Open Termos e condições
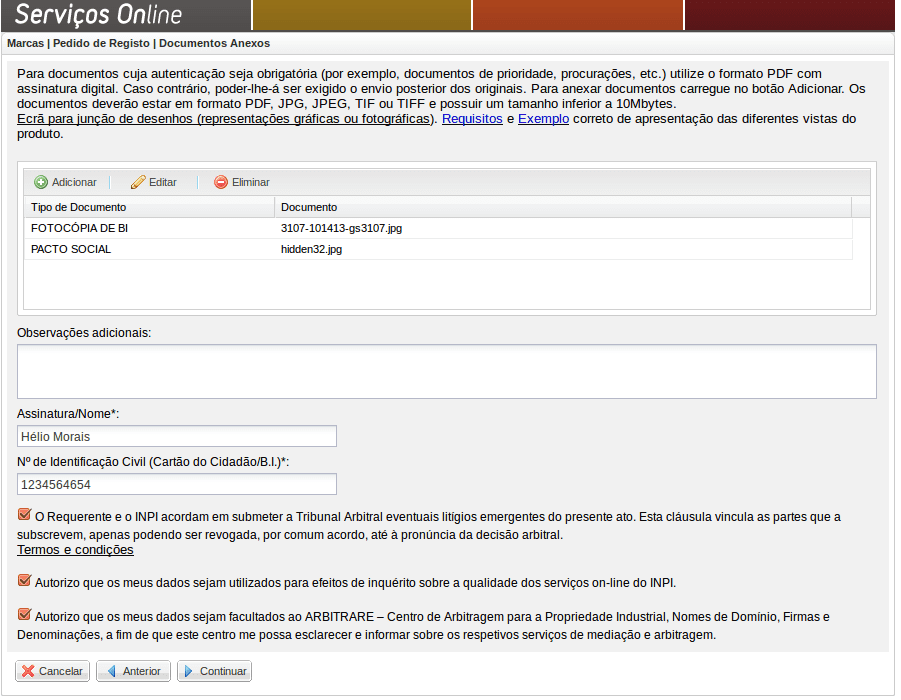 click(x=75, y=549)
